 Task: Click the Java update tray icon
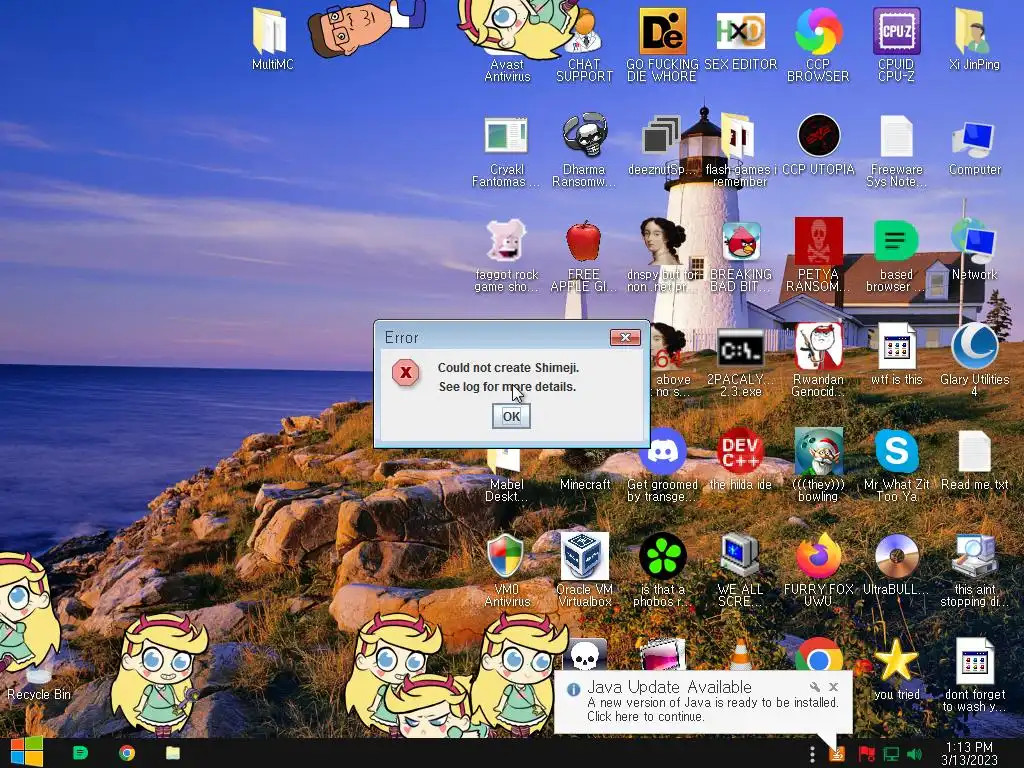point(837,754)
